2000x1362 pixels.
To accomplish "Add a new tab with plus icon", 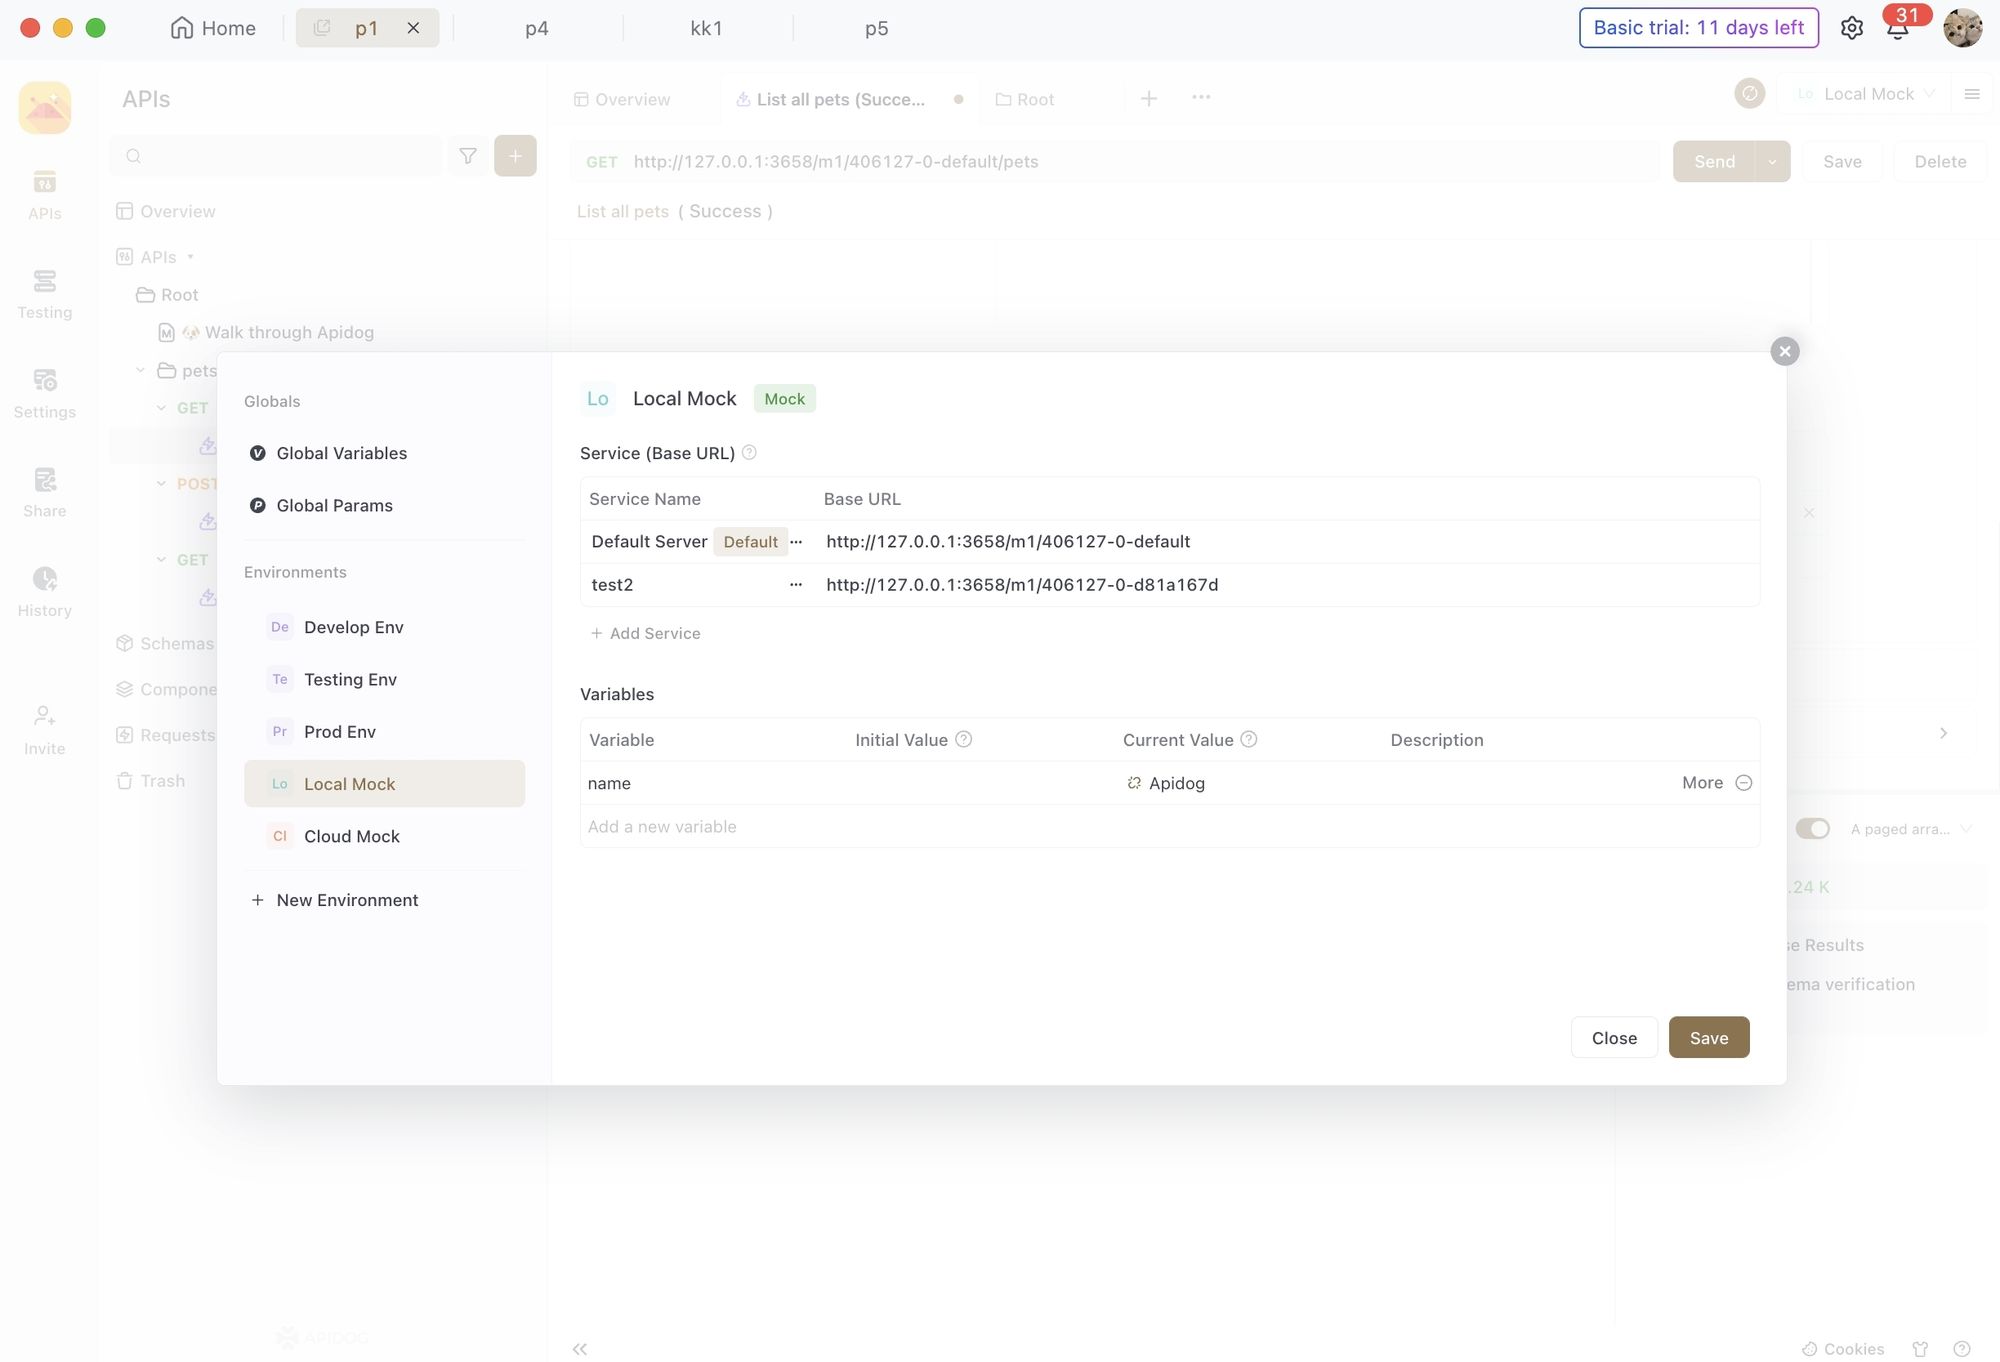I will pyautogui.click(x=1149, y=98).
